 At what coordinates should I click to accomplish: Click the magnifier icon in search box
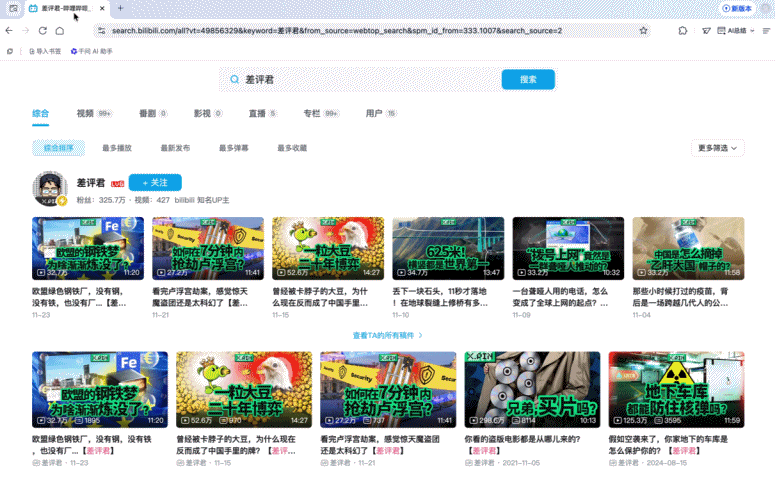click(234, 79)
